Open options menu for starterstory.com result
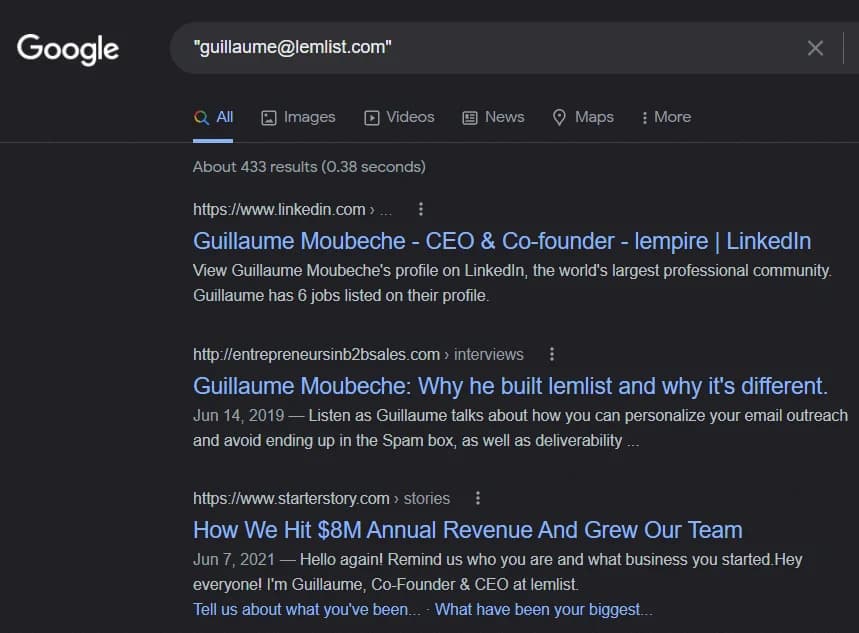Viewport: 859px width, 633px height. click(x=478, y=498)
